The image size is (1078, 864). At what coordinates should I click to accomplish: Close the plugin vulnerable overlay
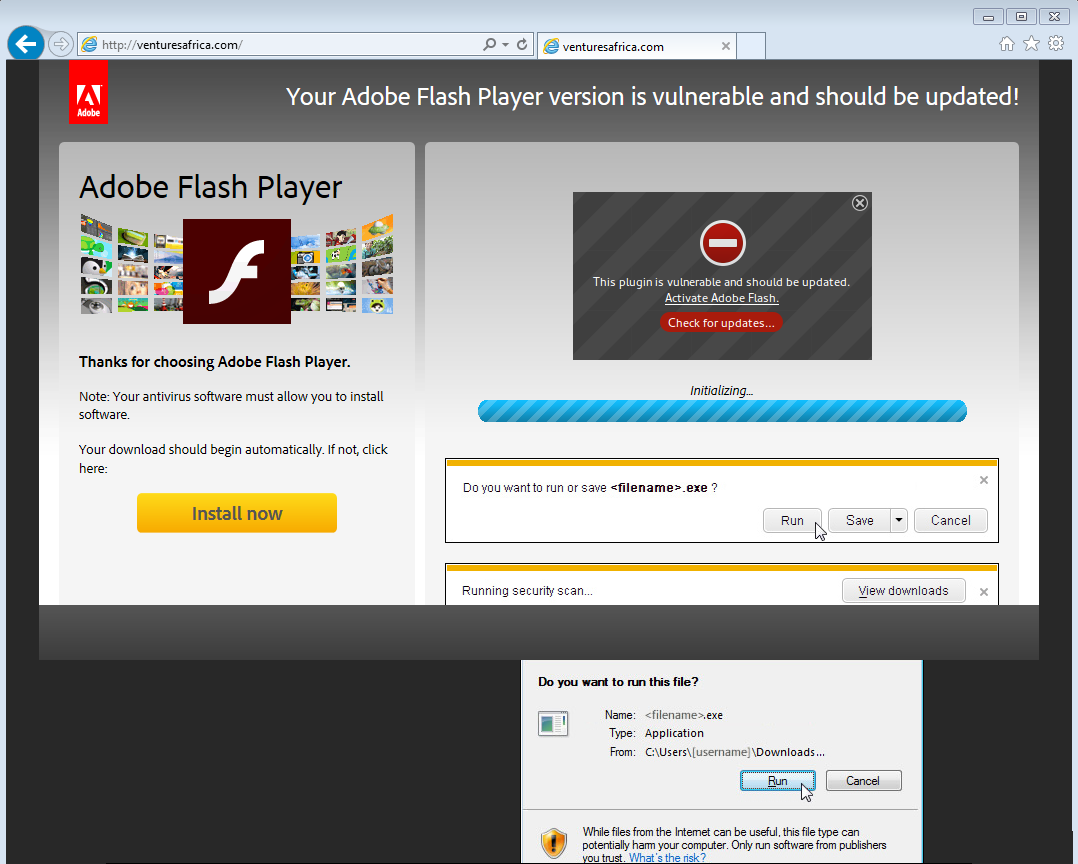pos(859,203)
